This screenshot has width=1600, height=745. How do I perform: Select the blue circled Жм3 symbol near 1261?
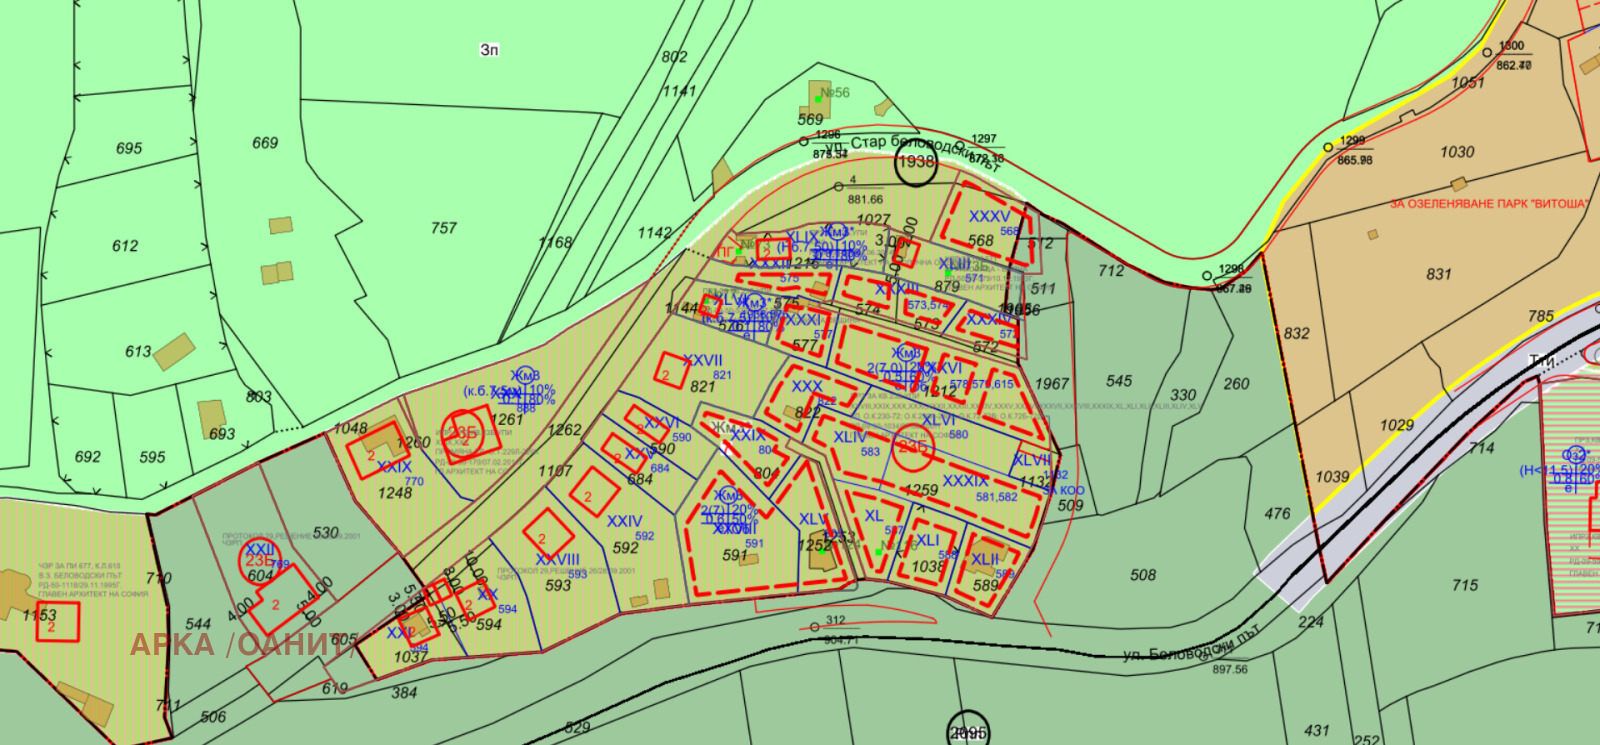click(x=525, y=375)
